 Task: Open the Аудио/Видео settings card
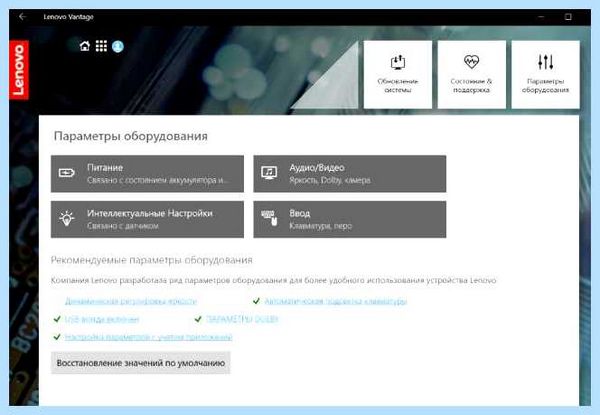pyautogui.click(x=350, y=174)
